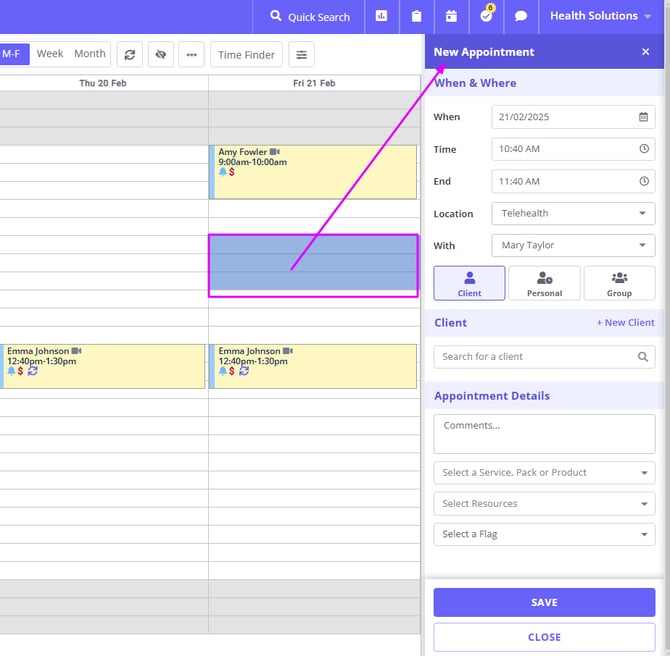Expand the Location Telehealth dropdown
Image resolution: width=670 pixels, height=656 pixels.
click(x=573, y=213)
